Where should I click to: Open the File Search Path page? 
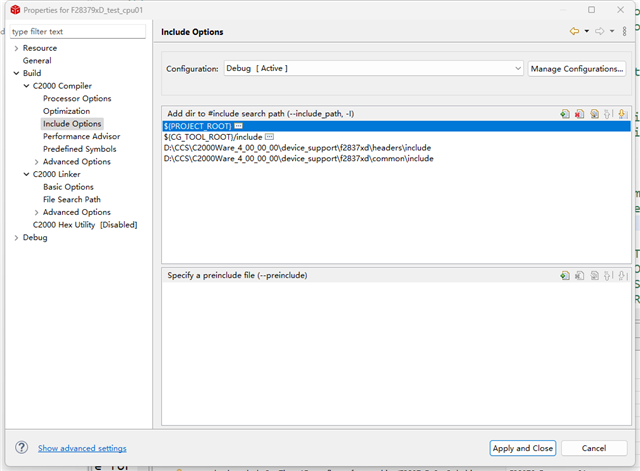click(71, 199)
